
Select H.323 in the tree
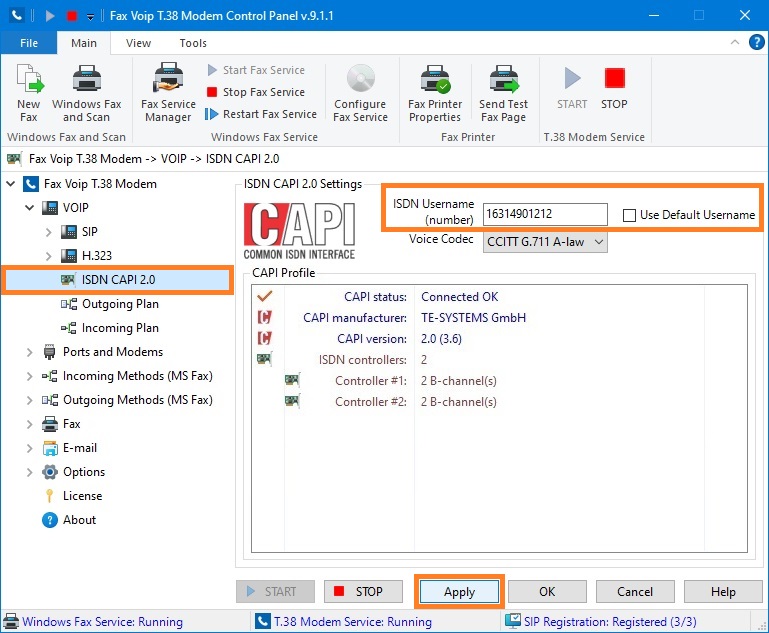click(87, 256)
